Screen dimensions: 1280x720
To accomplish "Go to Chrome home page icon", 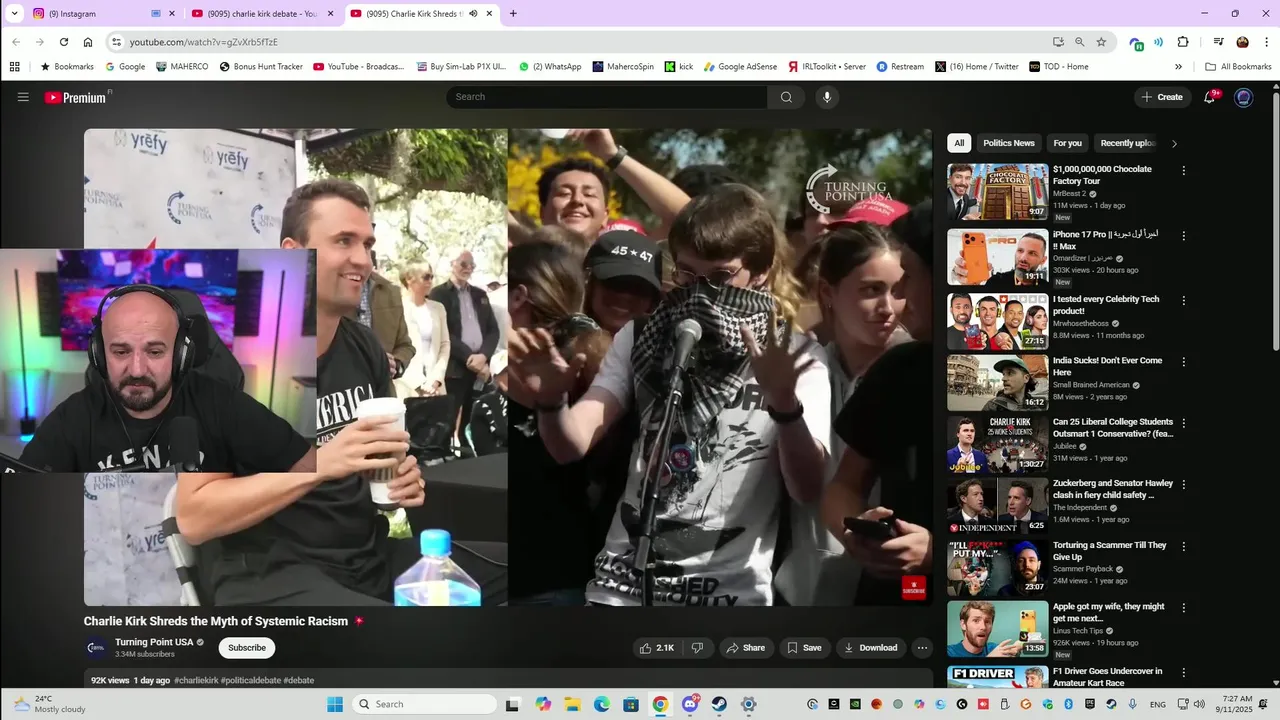I will click(88, 42).
